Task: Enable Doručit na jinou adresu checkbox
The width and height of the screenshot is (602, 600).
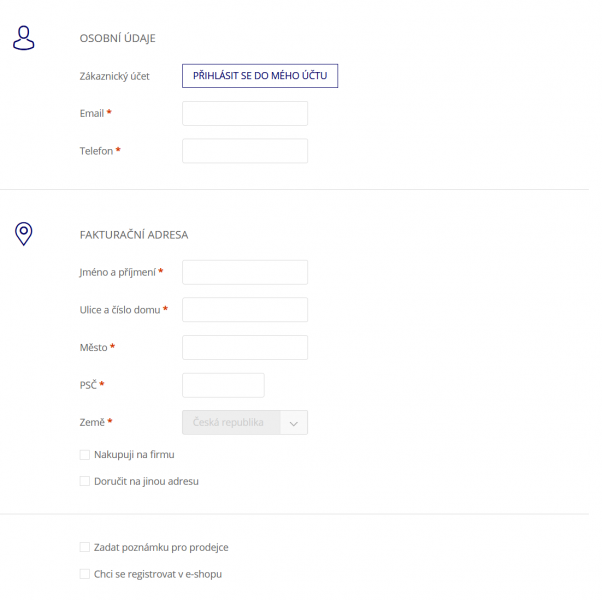Action: 84,481
